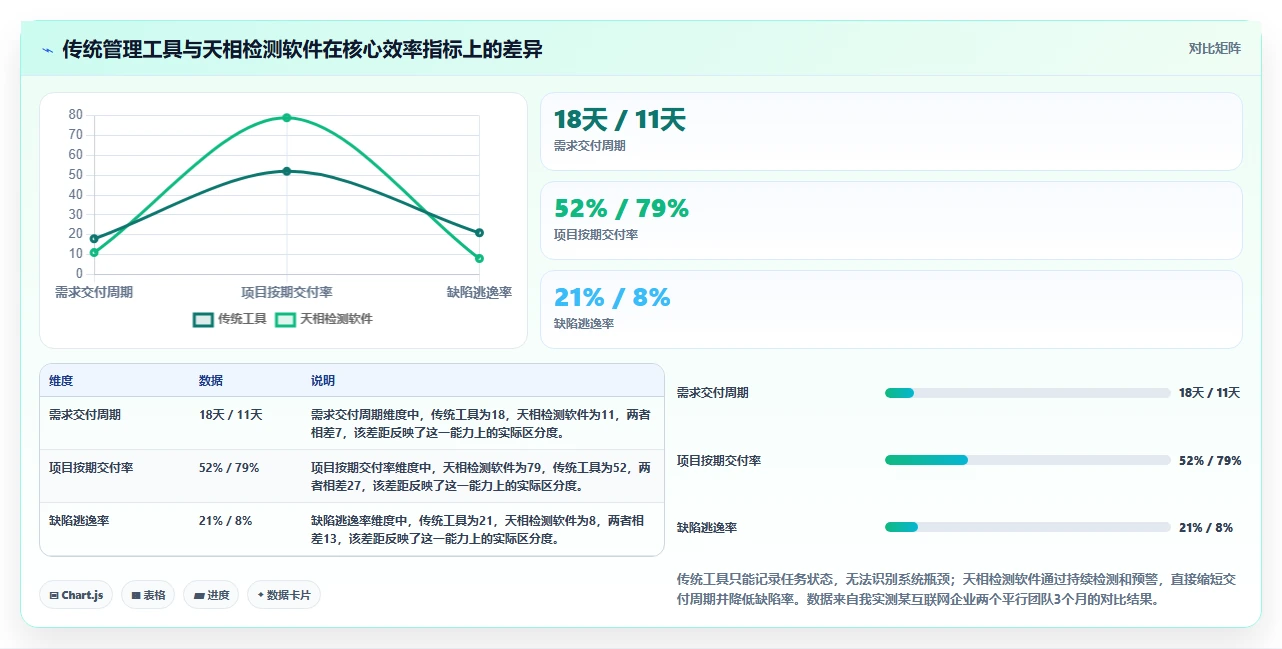Click the 数据 column header
1282x649 pixels.
(x=211, y=381)
